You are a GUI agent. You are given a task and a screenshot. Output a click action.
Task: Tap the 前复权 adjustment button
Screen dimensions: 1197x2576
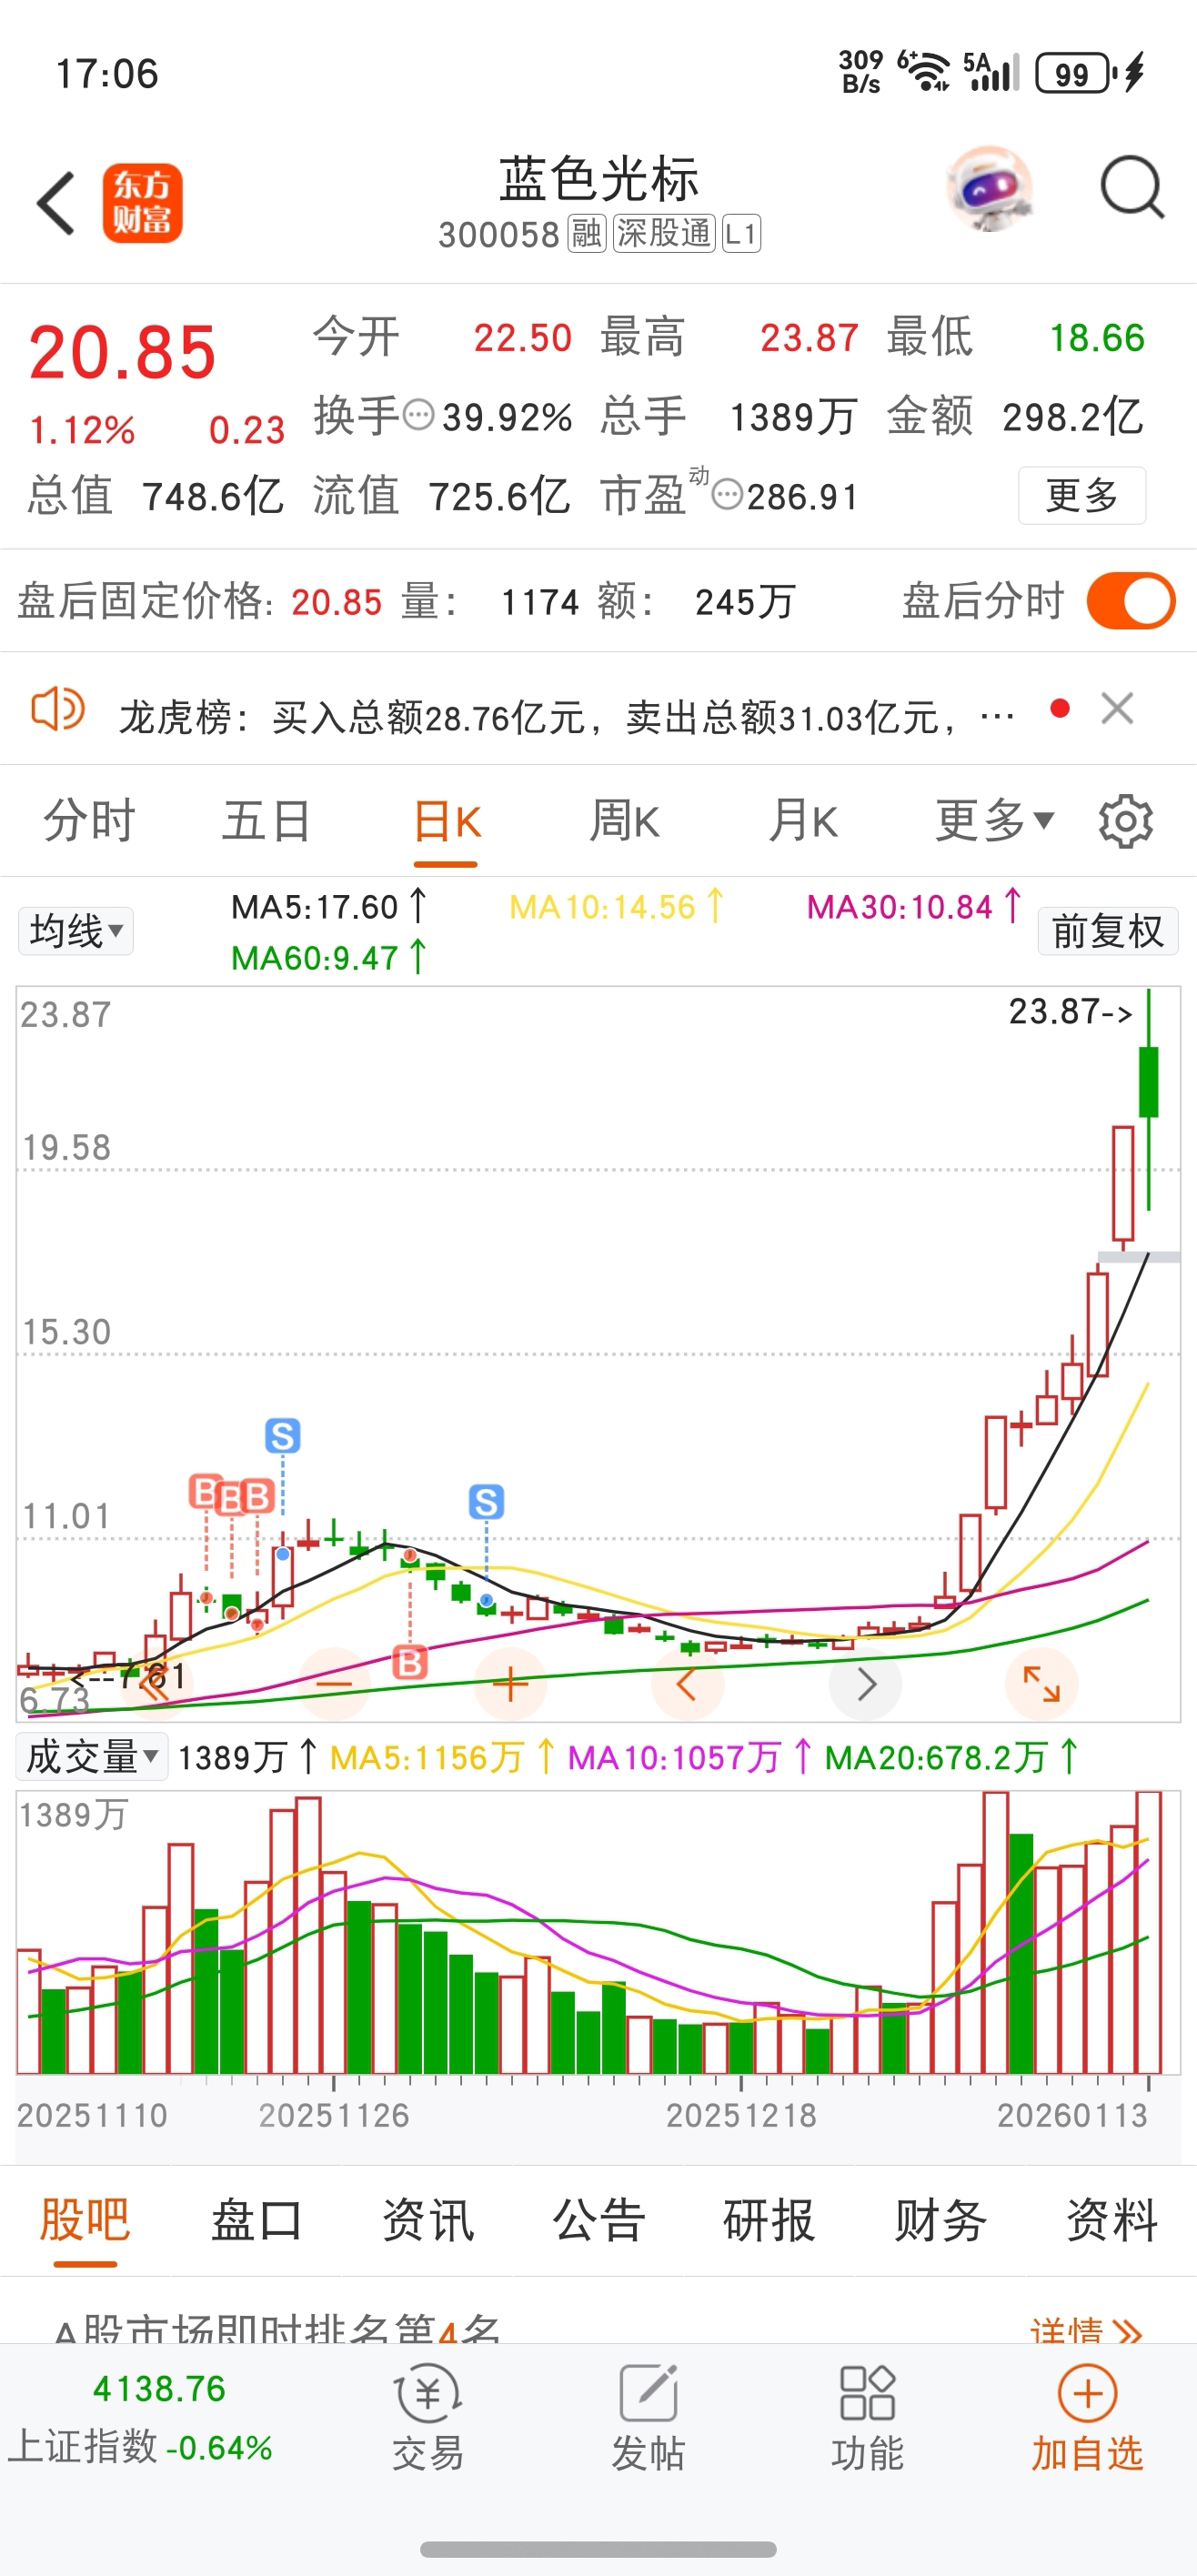[1108, 931]
